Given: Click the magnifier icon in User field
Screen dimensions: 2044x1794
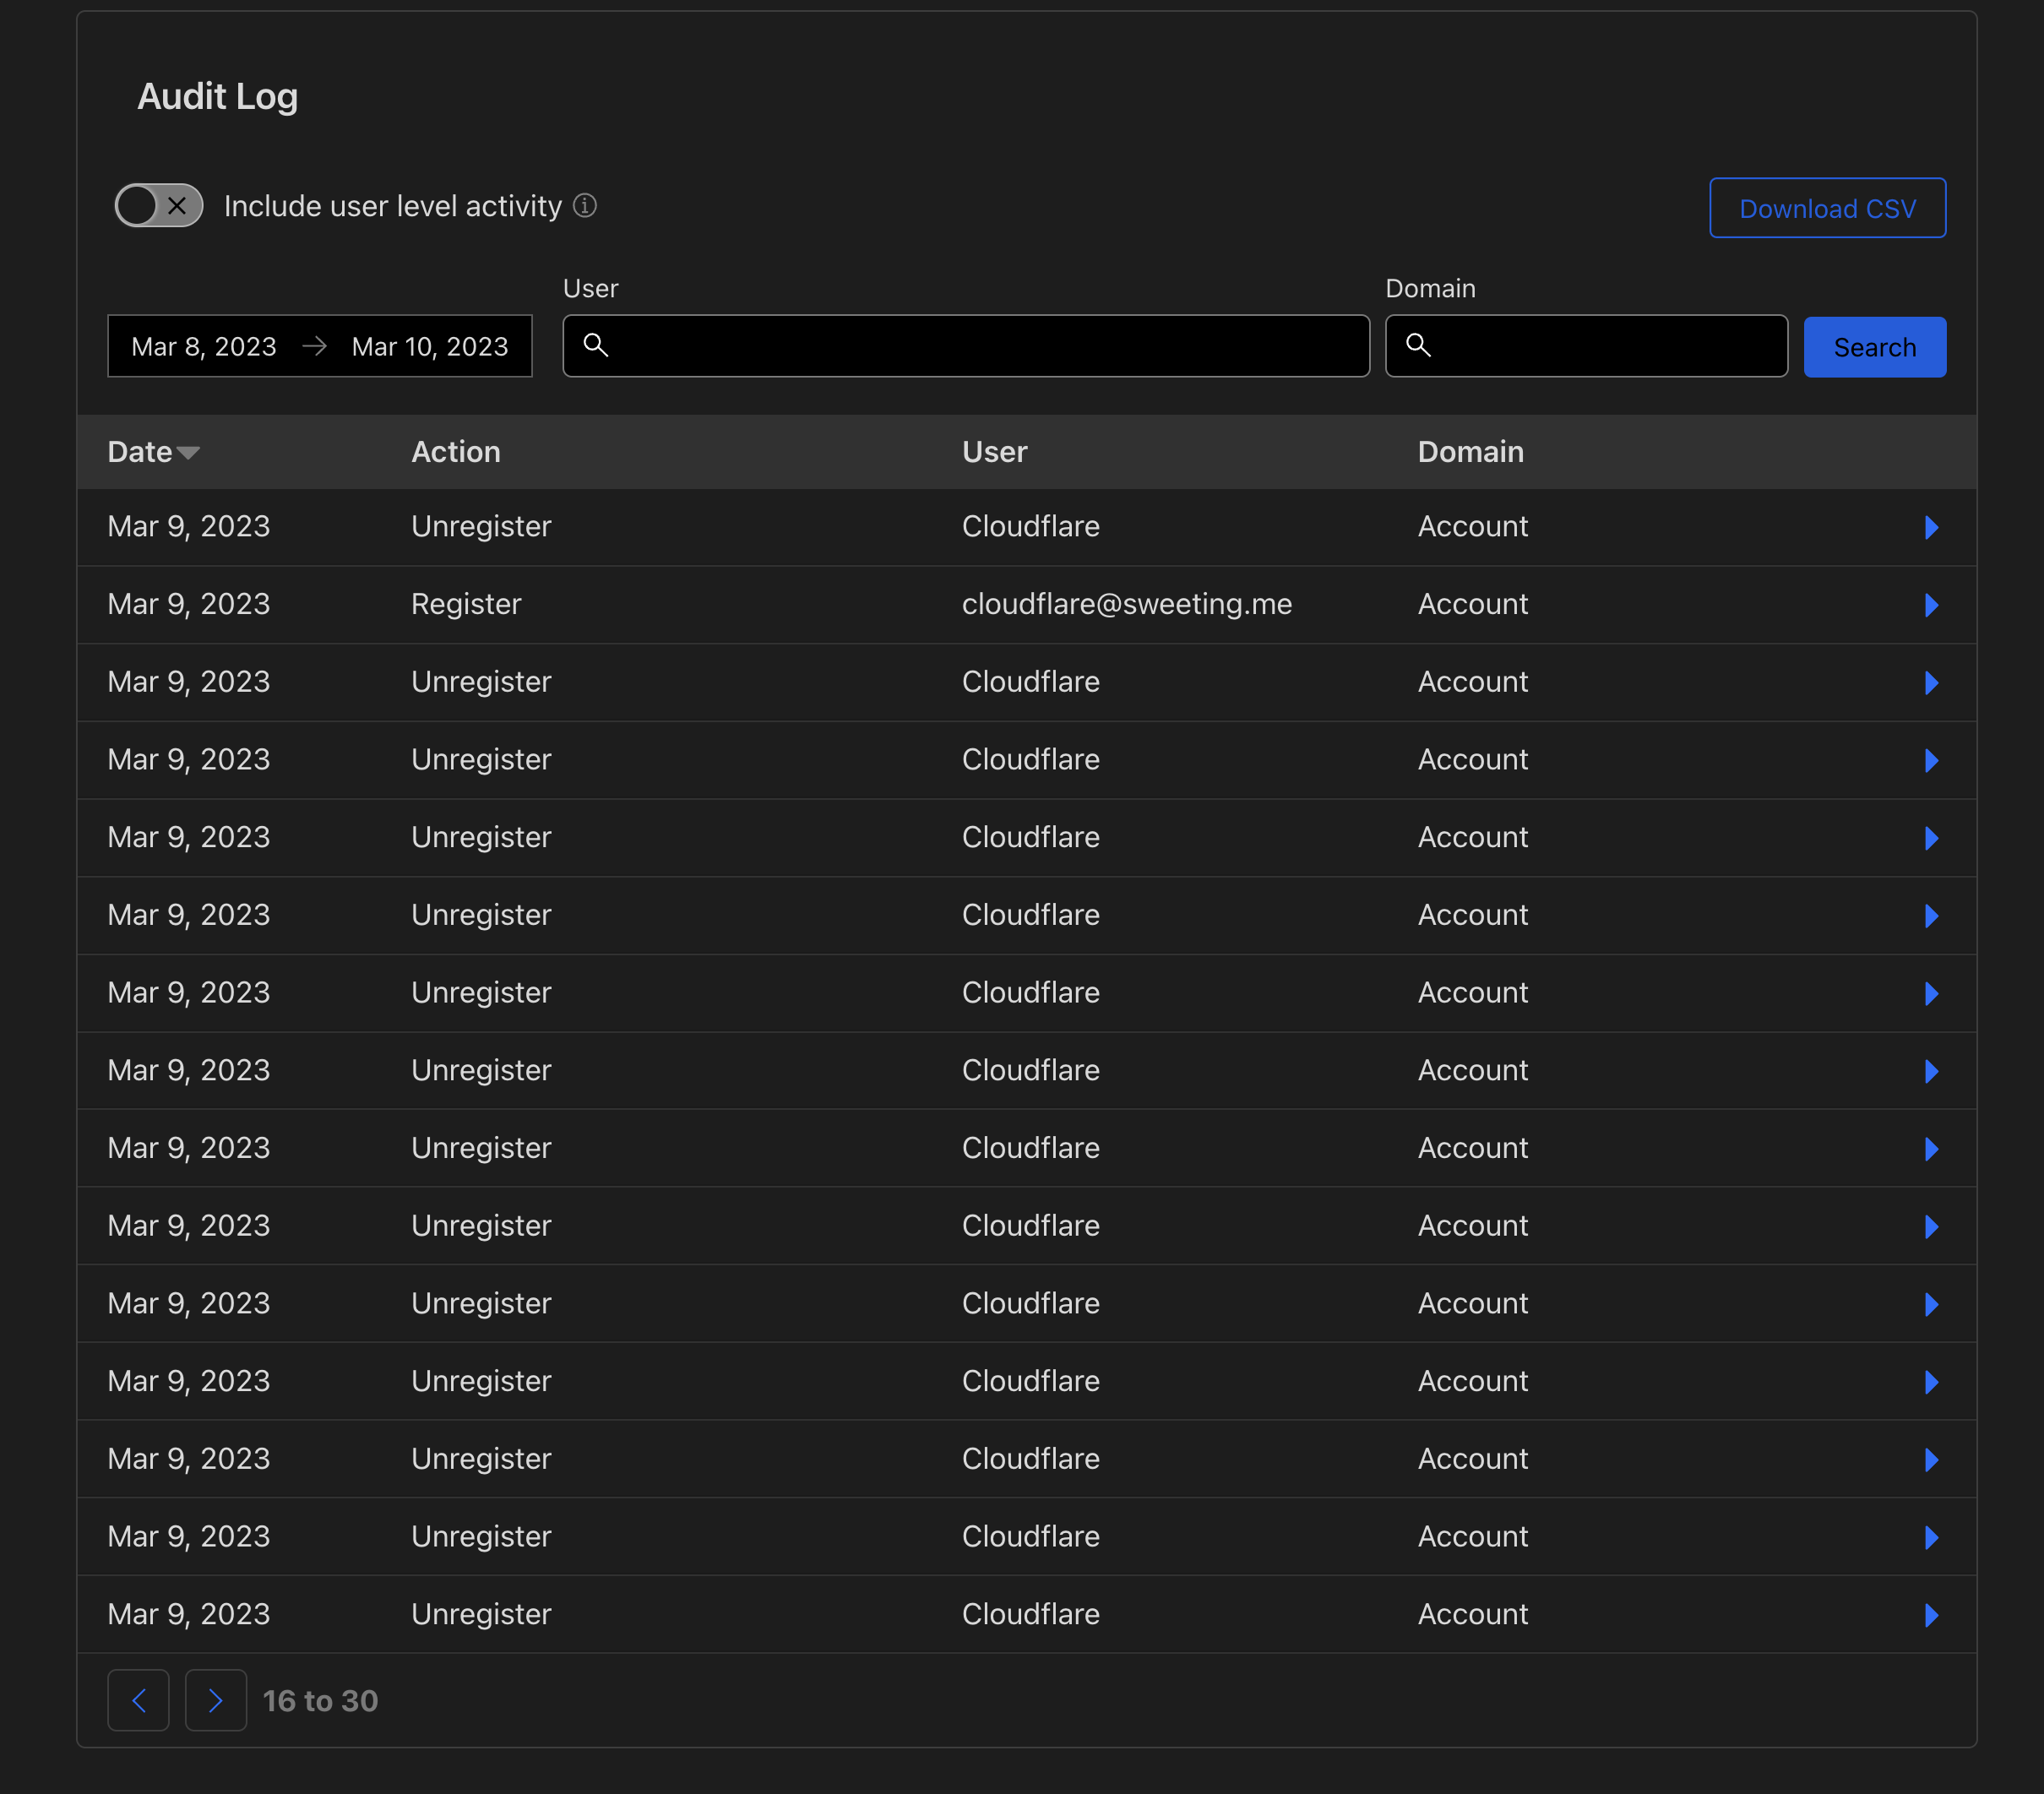Looking at the screenshot, I should tap(596, 346).
